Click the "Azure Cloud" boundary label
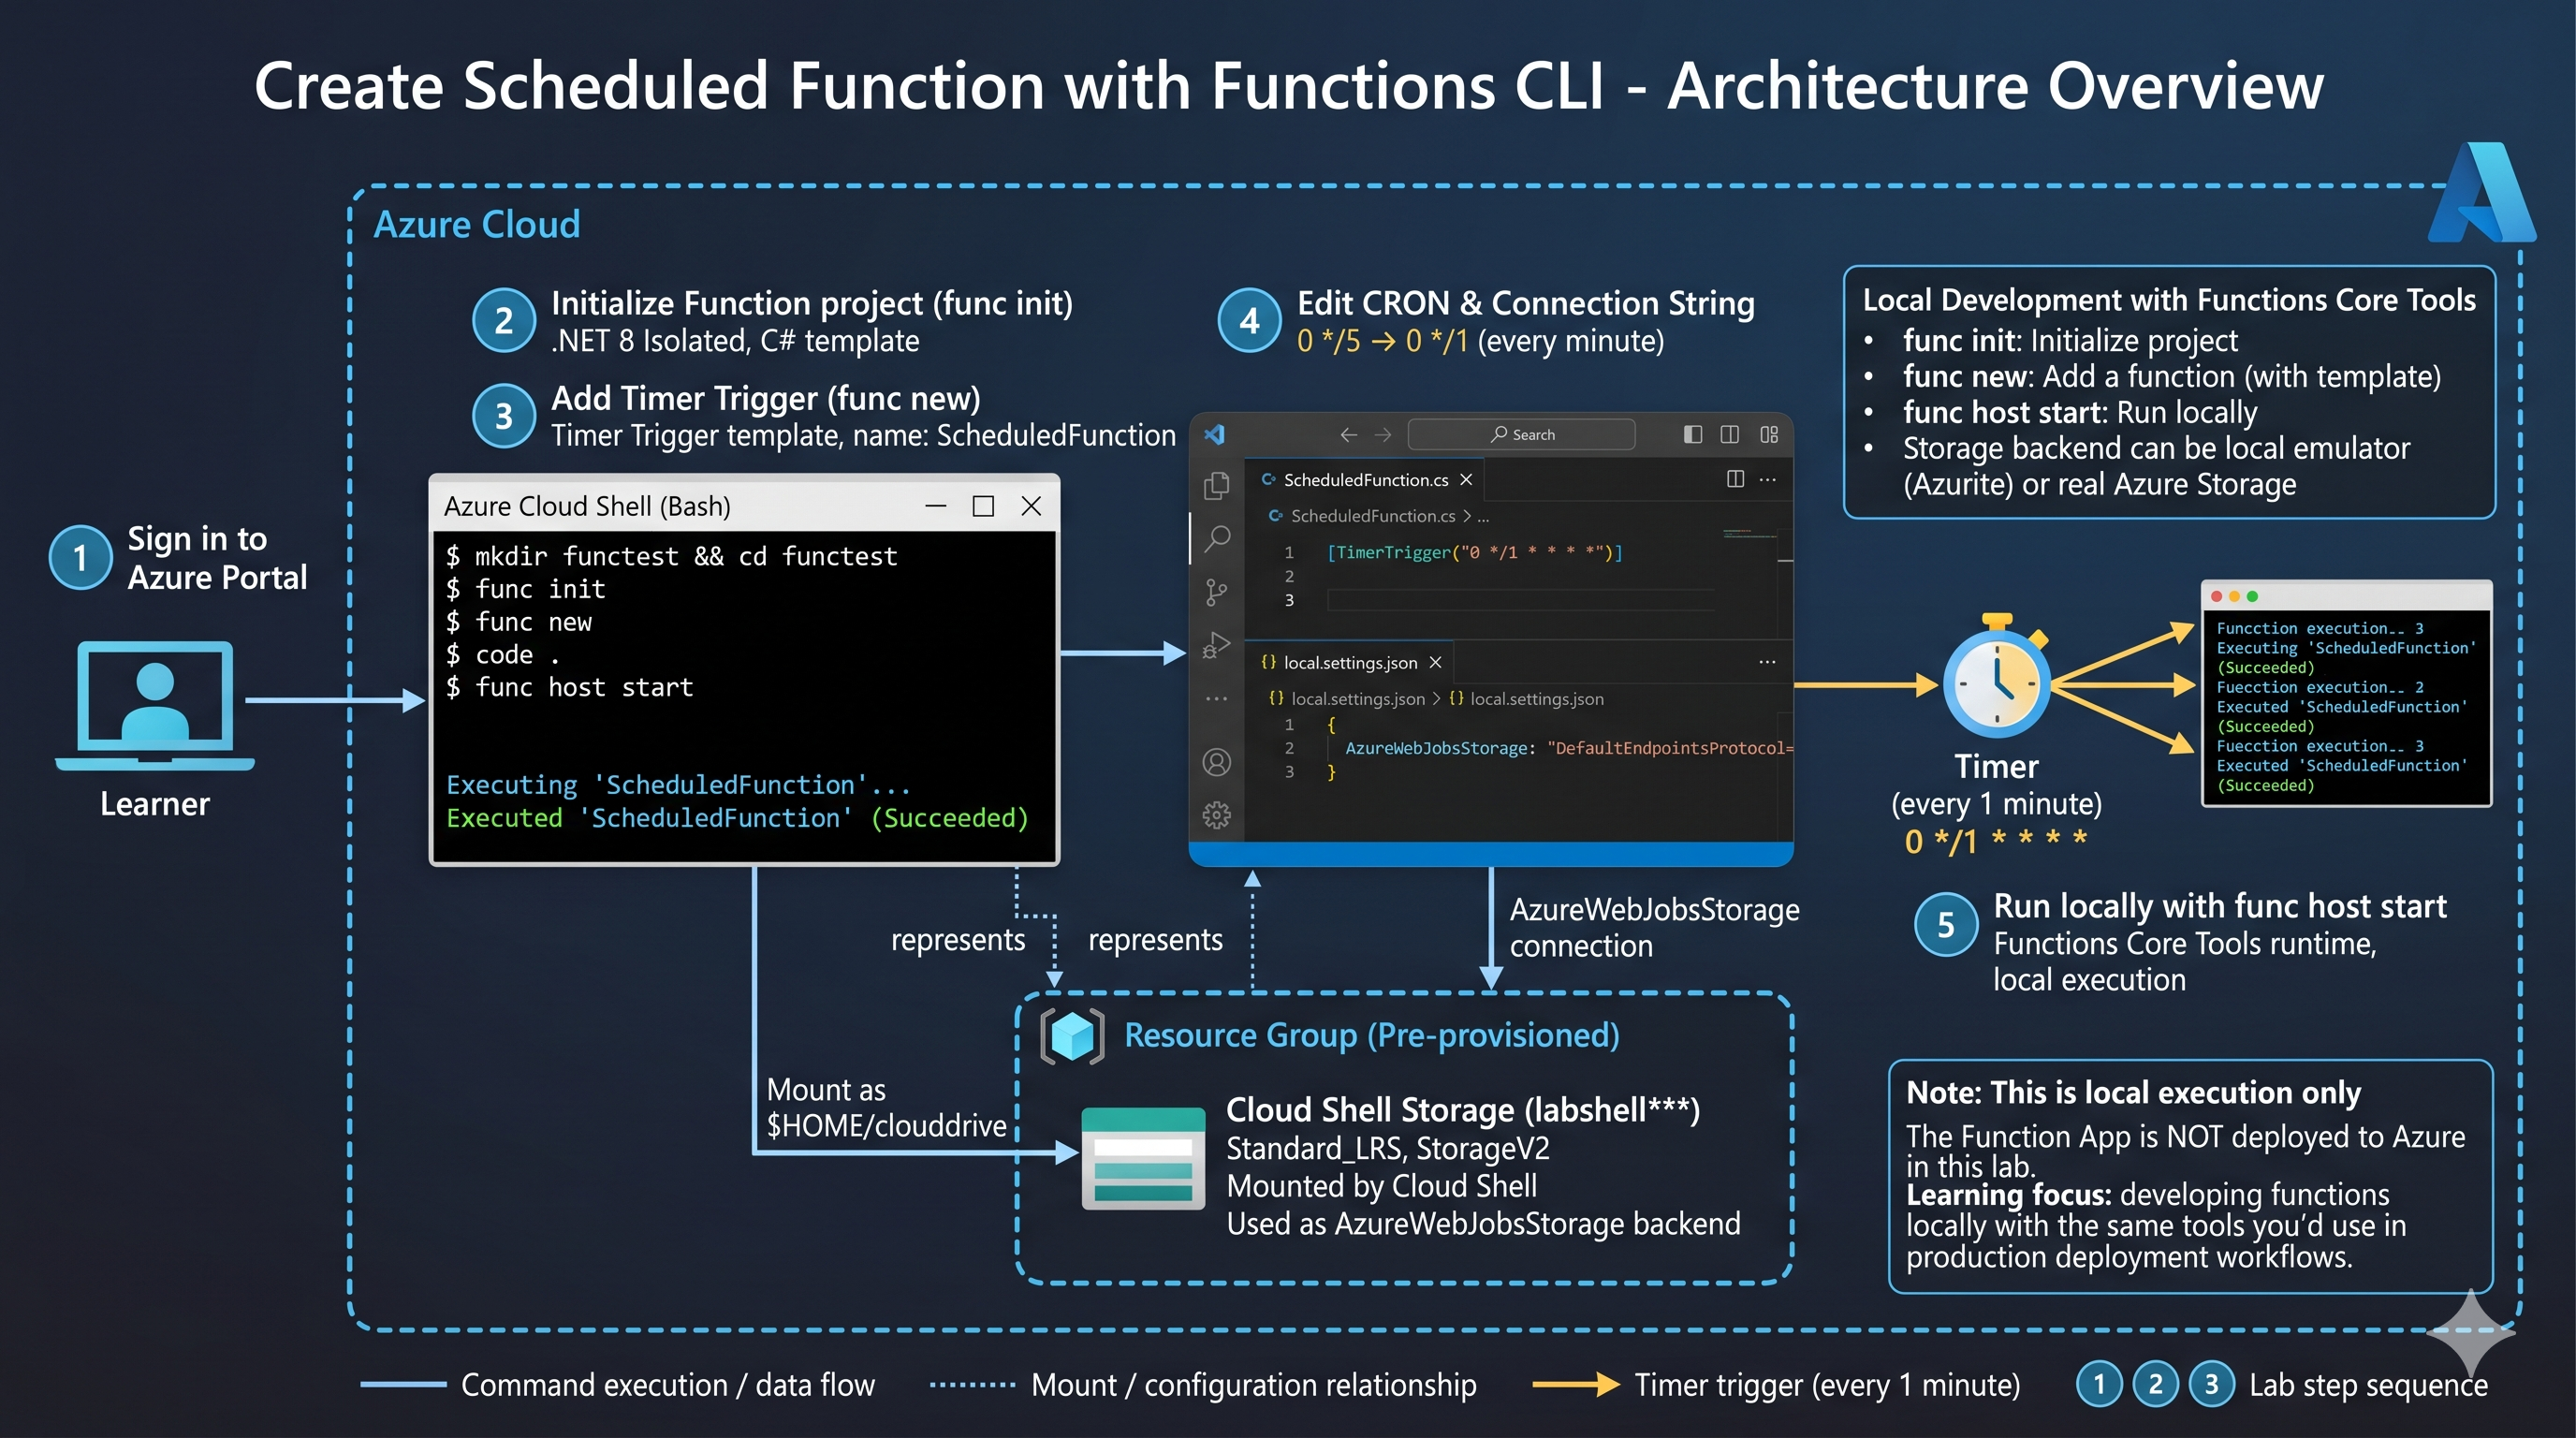 point(477,224)
